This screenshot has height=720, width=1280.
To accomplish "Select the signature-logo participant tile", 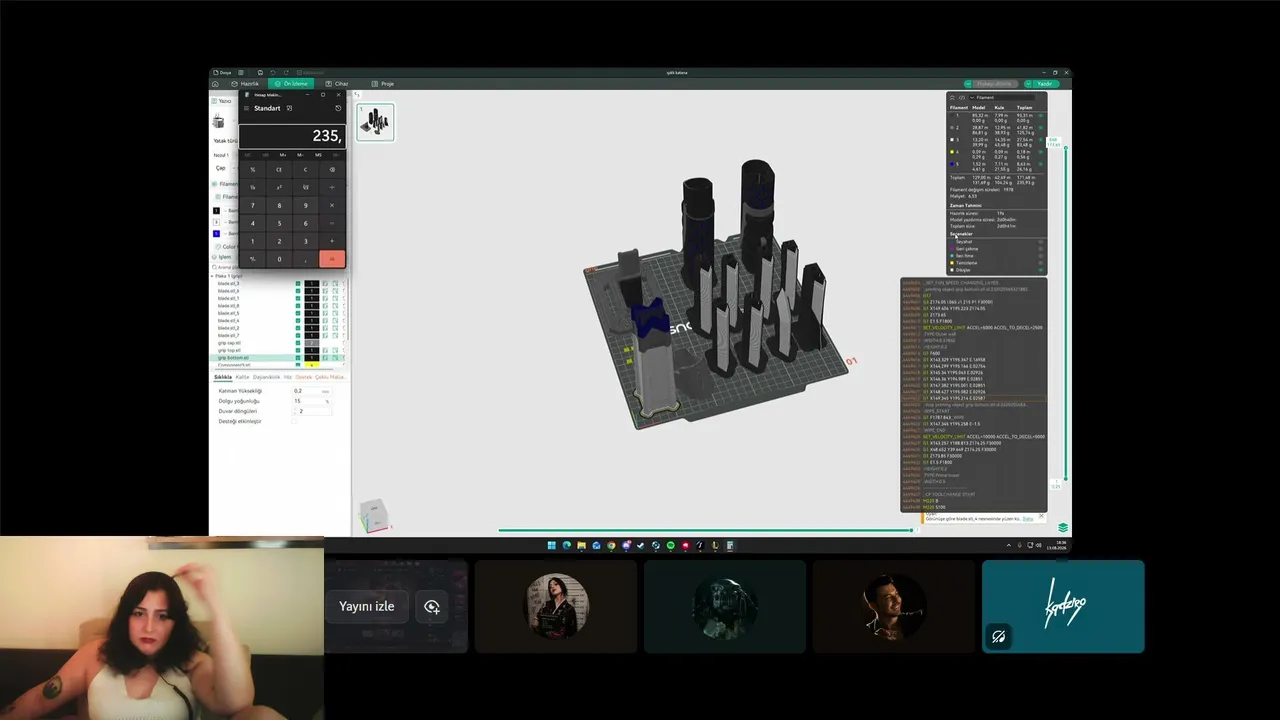I will [1063, 606].
